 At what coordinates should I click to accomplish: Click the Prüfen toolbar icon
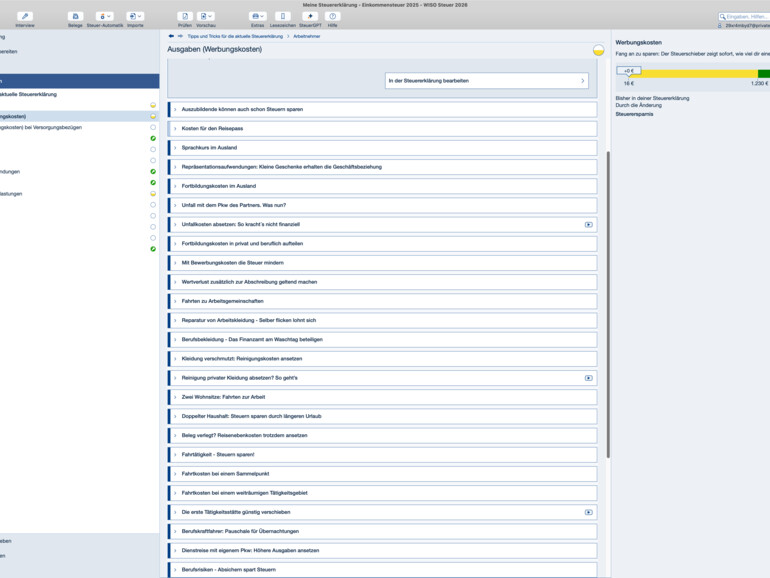point(185,19)
